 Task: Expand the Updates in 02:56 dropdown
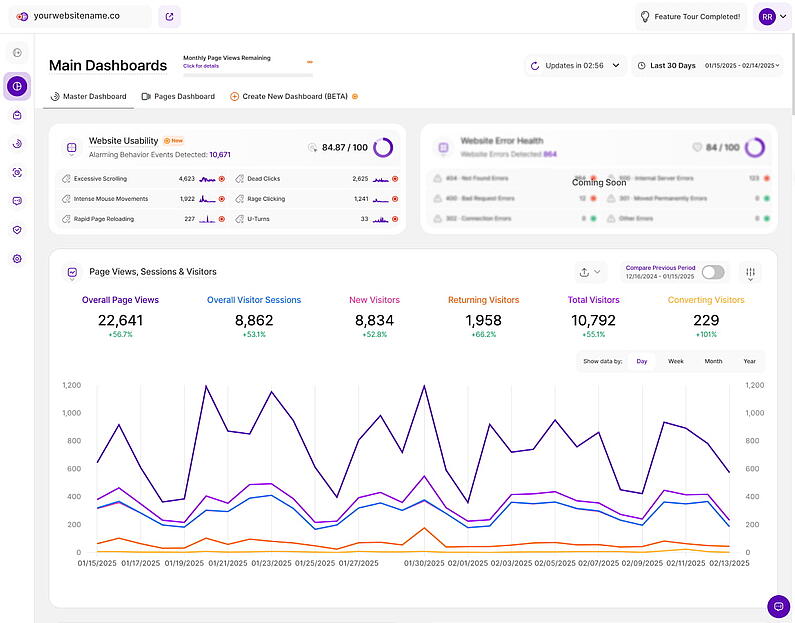575,66
